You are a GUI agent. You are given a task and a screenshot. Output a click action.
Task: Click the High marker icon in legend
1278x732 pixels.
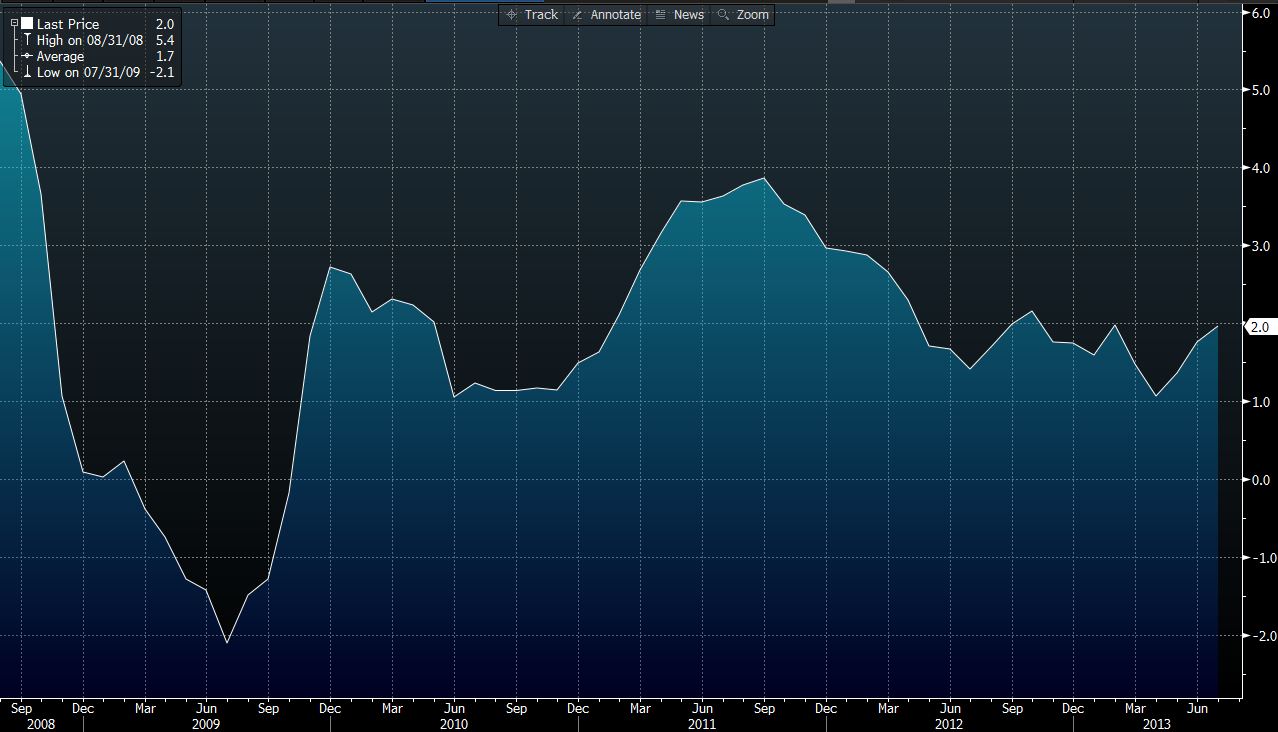click(28, 40)
